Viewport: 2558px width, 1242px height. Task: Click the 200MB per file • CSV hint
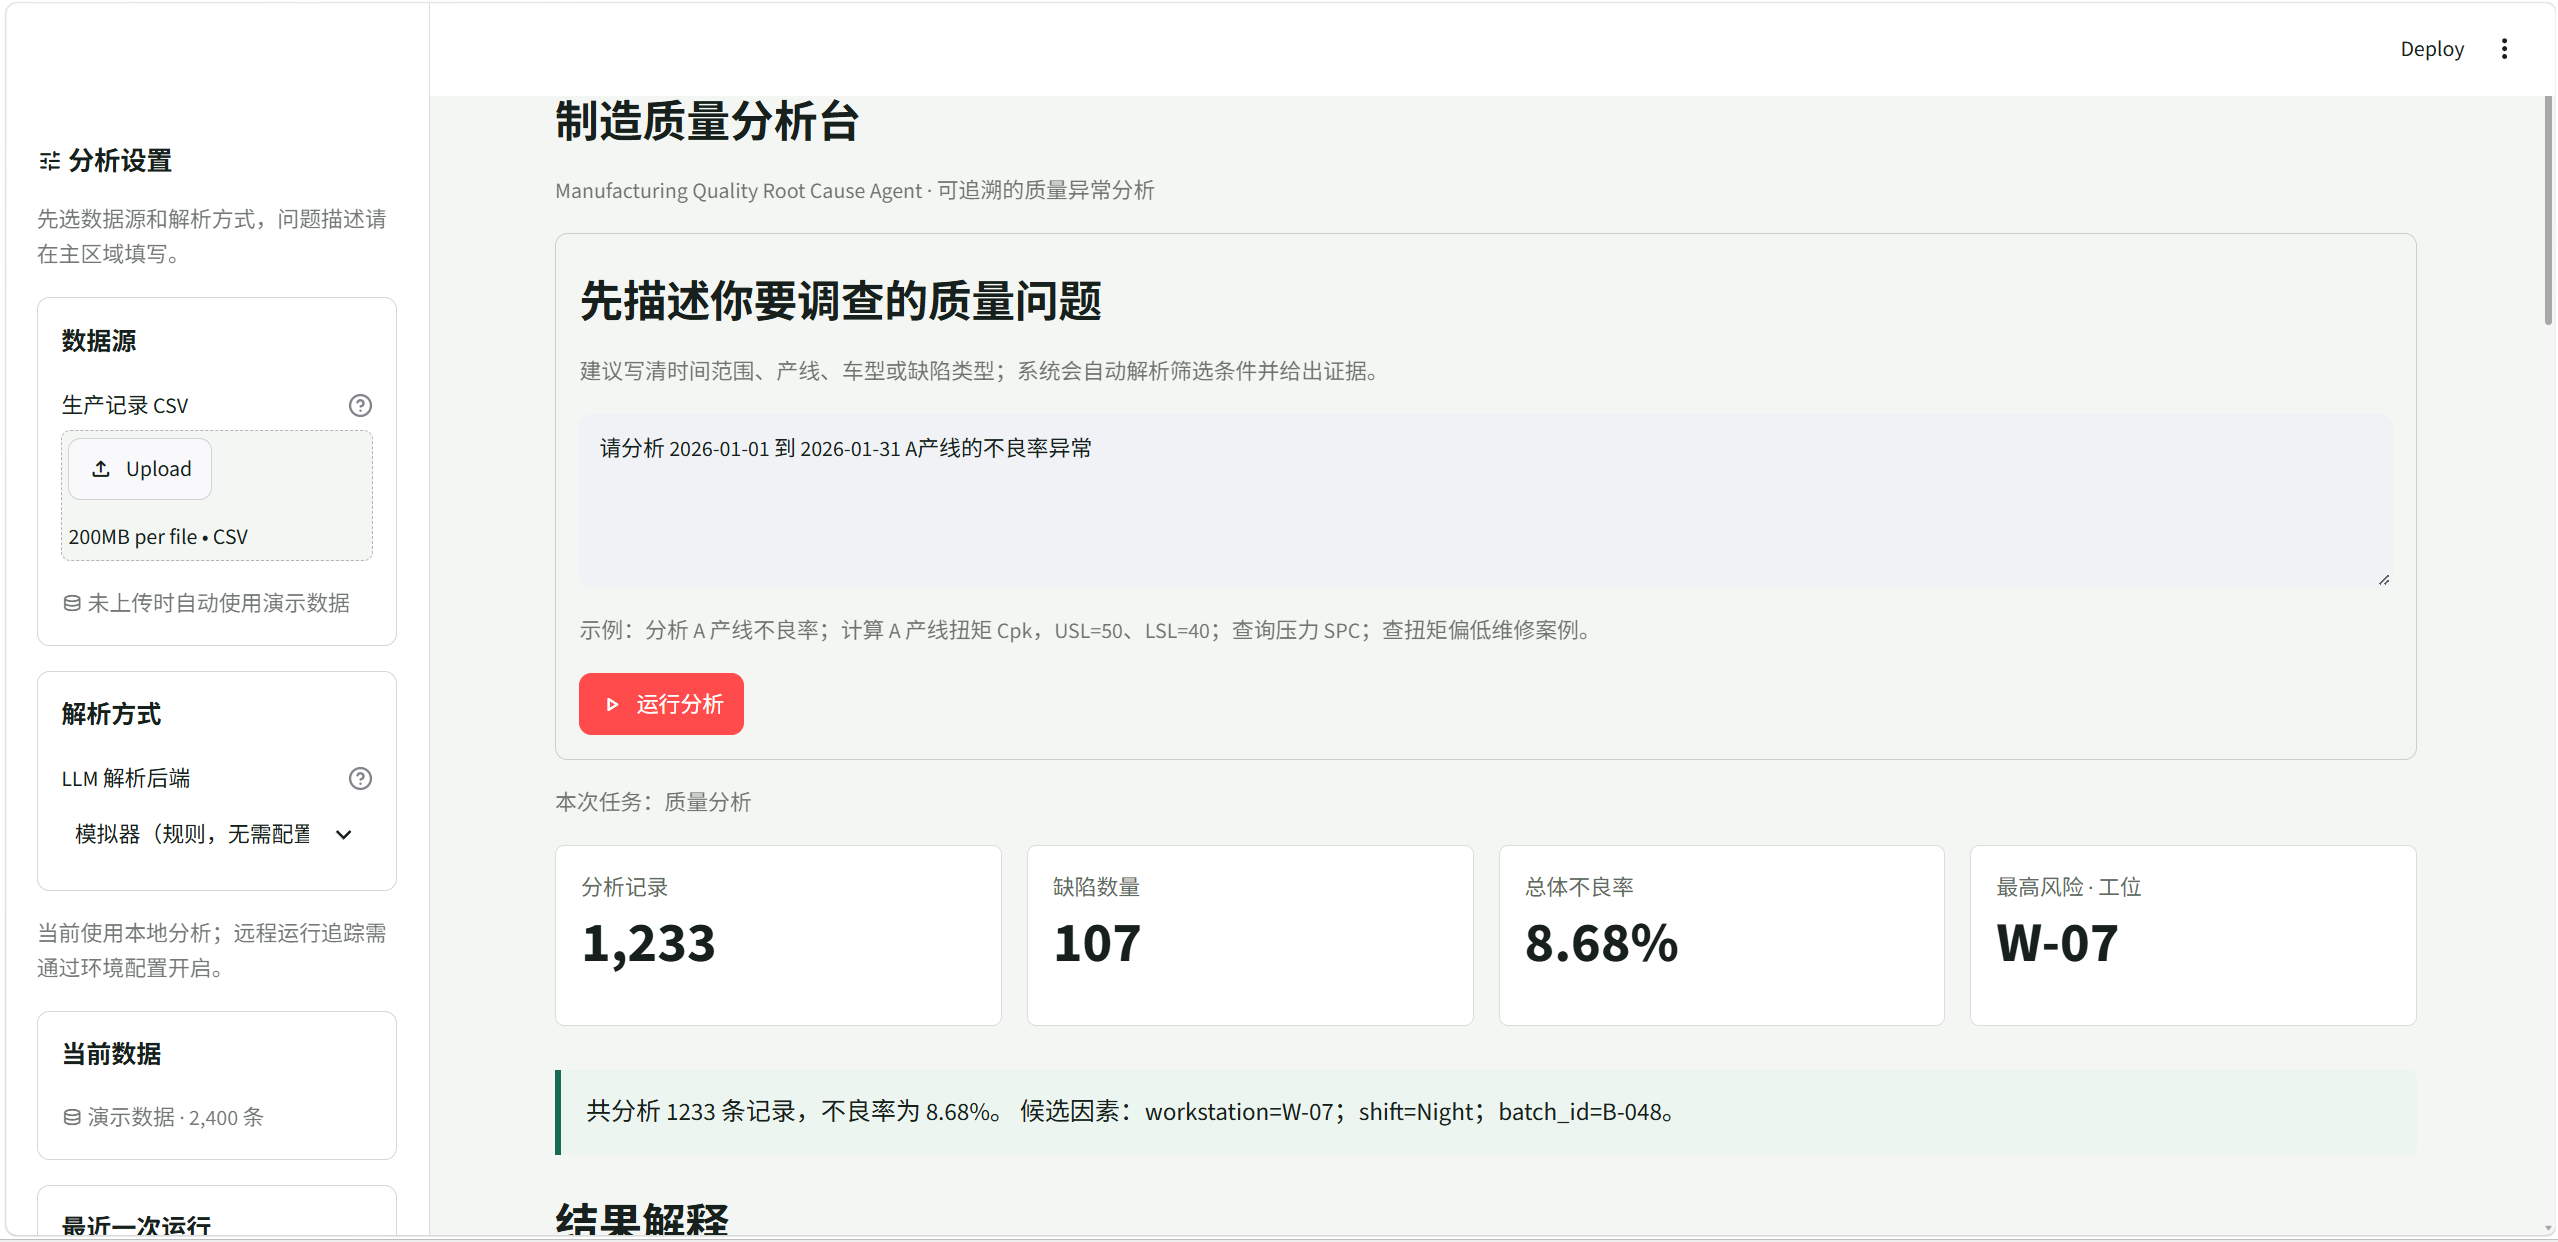coord(158,537)
